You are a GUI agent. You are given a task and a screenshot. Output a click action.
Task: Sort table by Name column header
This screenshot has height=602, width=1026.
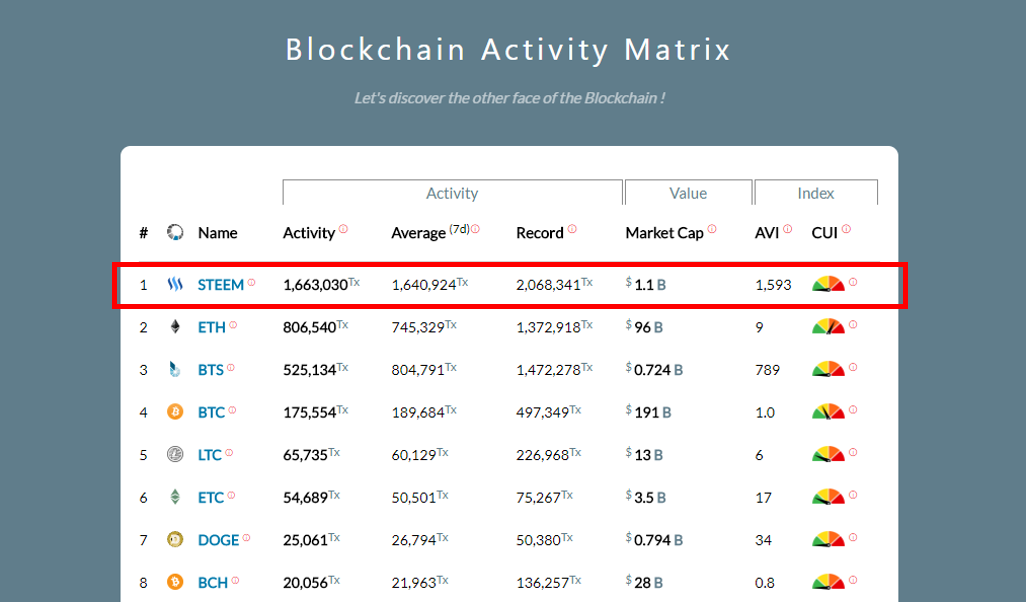[218, 233]
